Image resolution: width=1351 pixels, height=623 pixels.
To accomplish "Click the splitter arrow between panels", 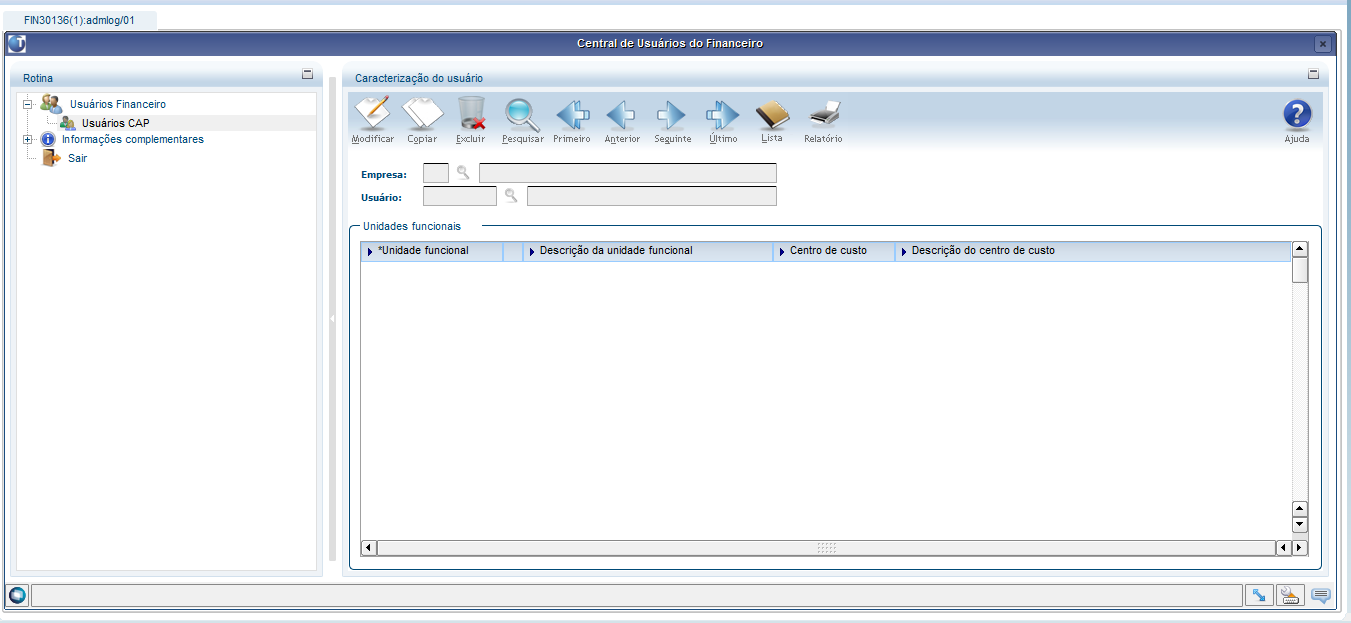I will pos(332,318).
